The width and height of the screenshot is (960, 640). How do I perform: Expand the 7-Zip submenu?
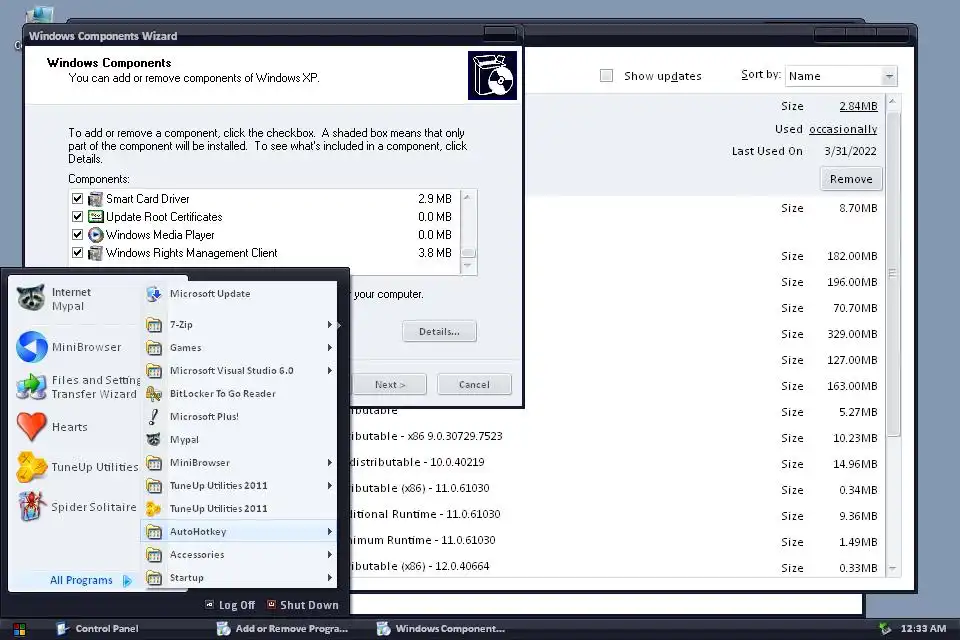point(329,325)
